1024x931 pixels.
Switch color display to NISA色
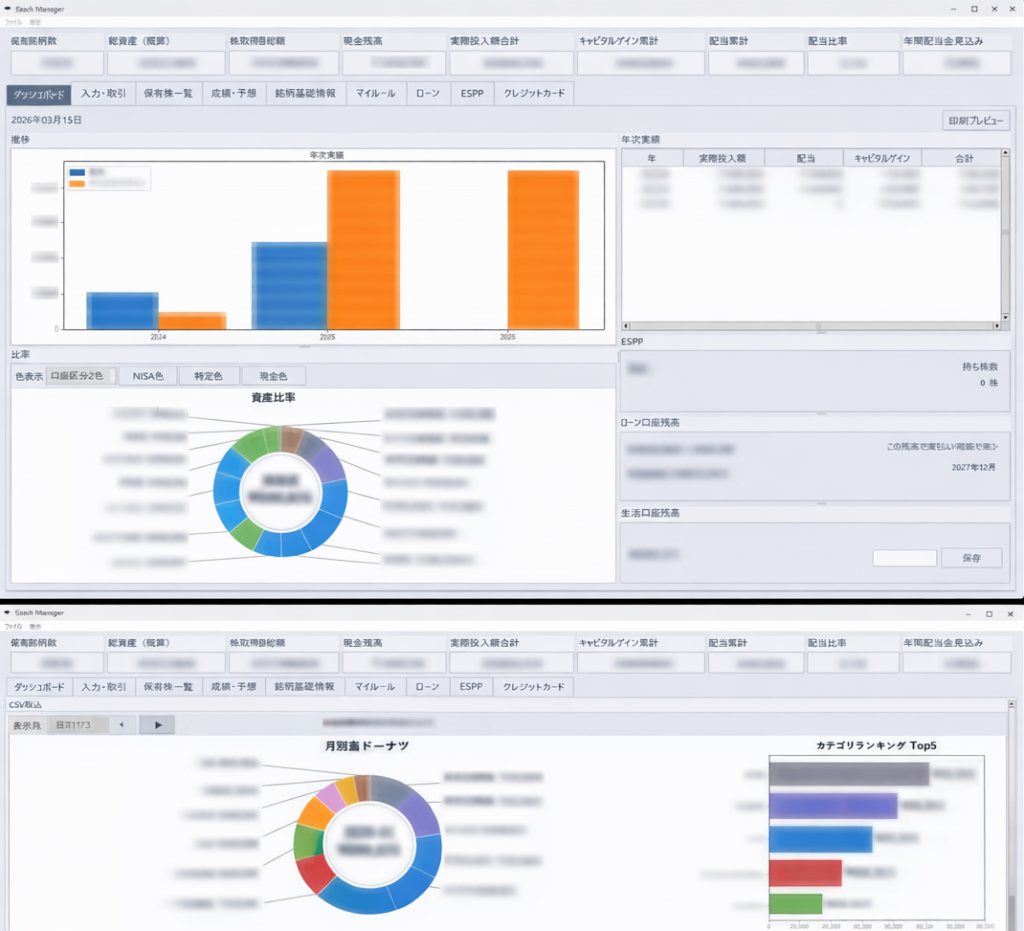[x=147, y=376]
